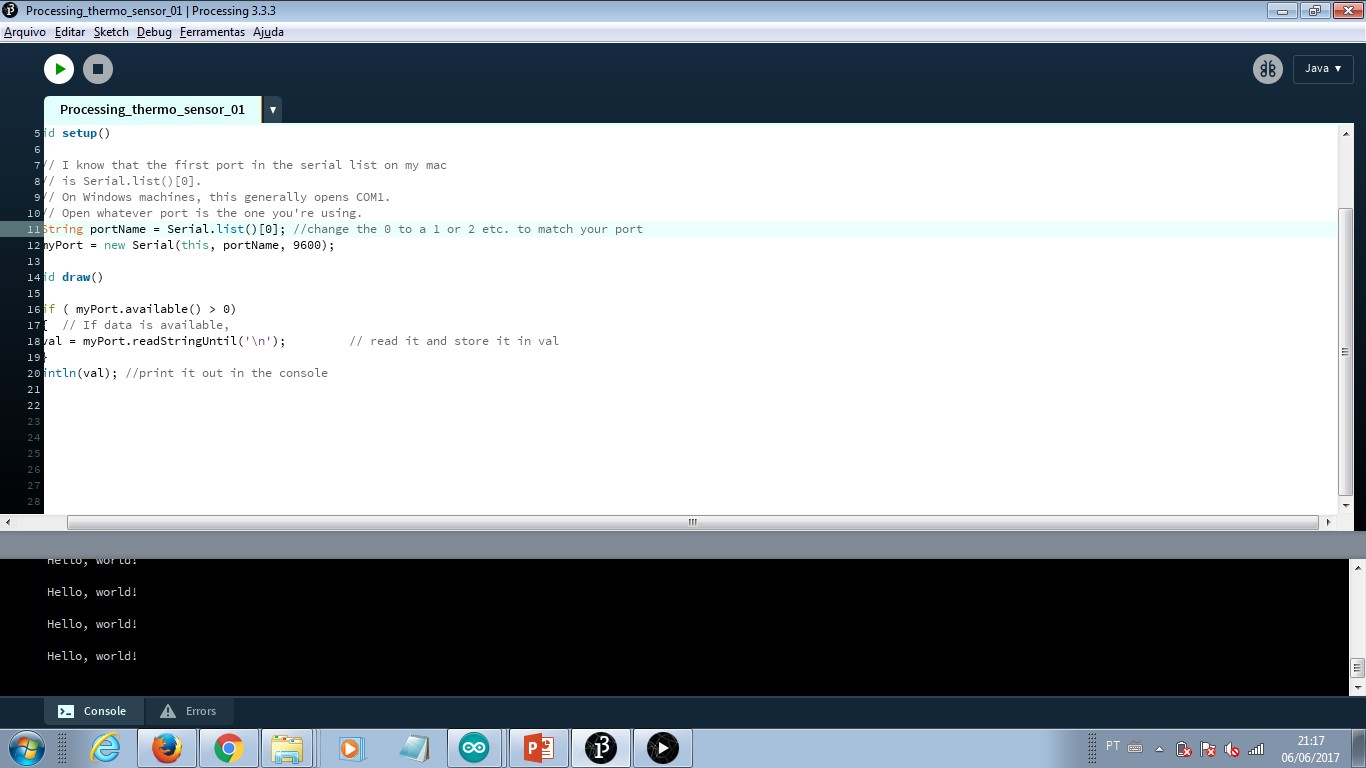1366x768 pixels.
Task: Open Firefox from the taskbar
Action: point(167,748)
